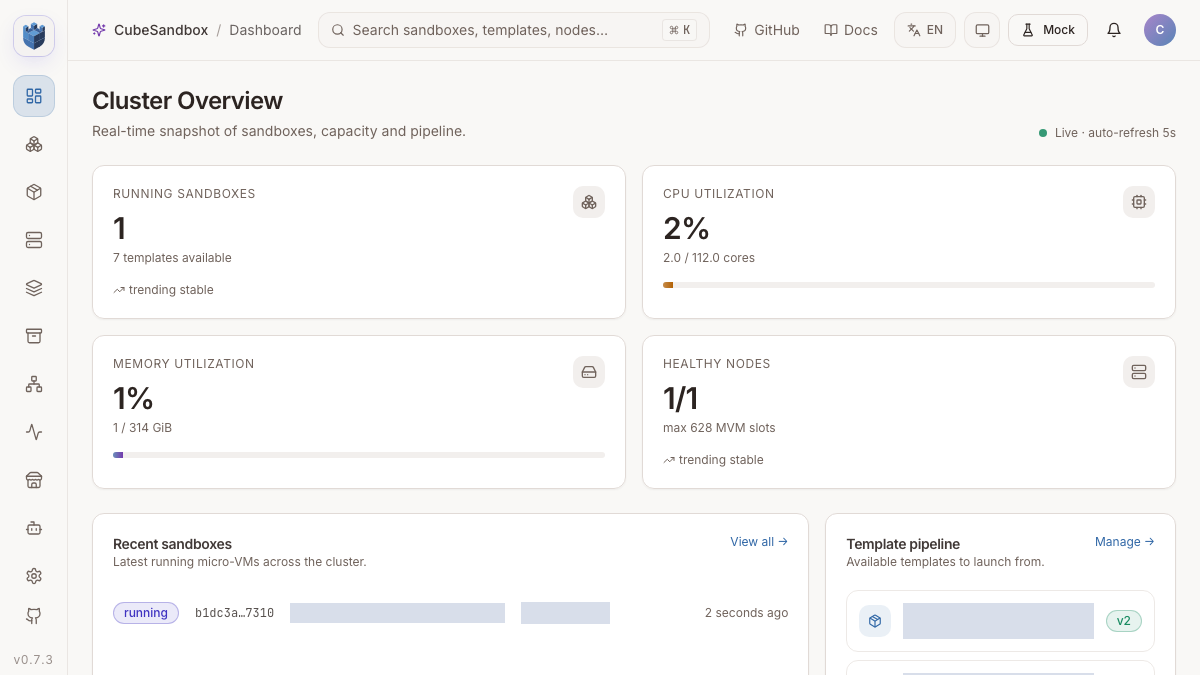Open the settings gear in sidebar
1200x675 pixels.
point(34,576)
